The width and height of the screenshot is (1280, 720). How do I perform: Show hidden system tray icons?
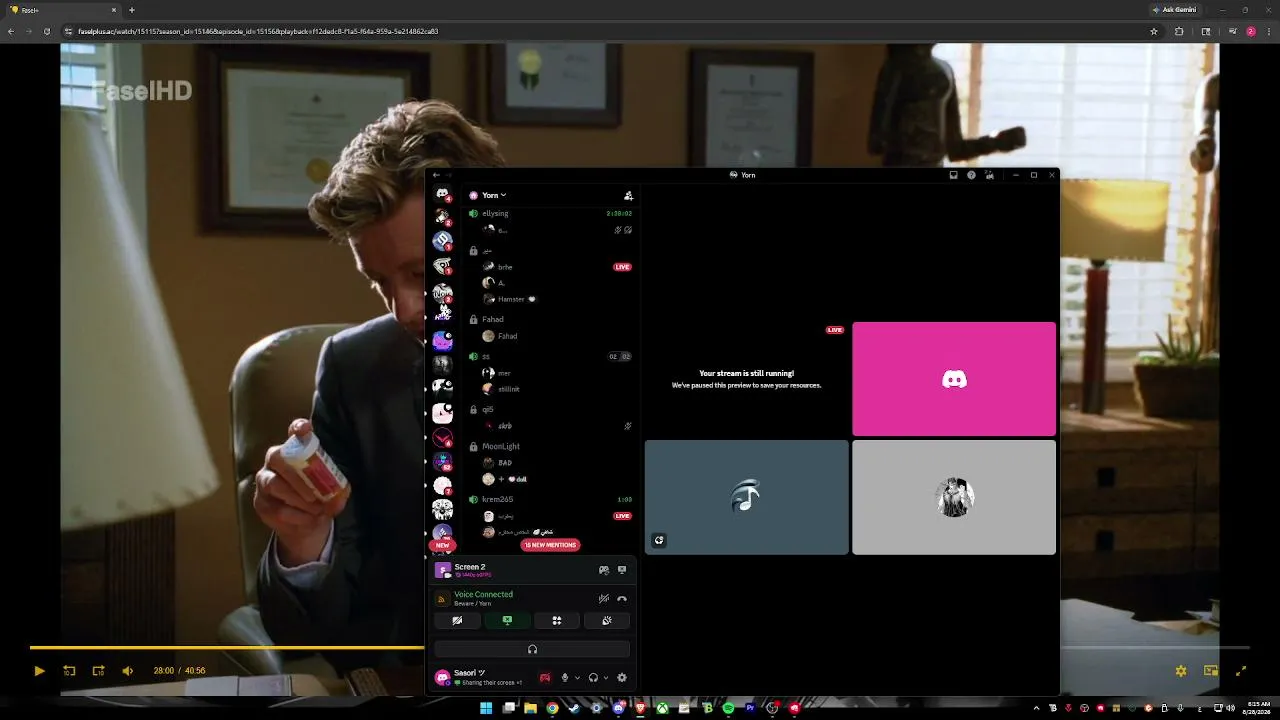1036,708
